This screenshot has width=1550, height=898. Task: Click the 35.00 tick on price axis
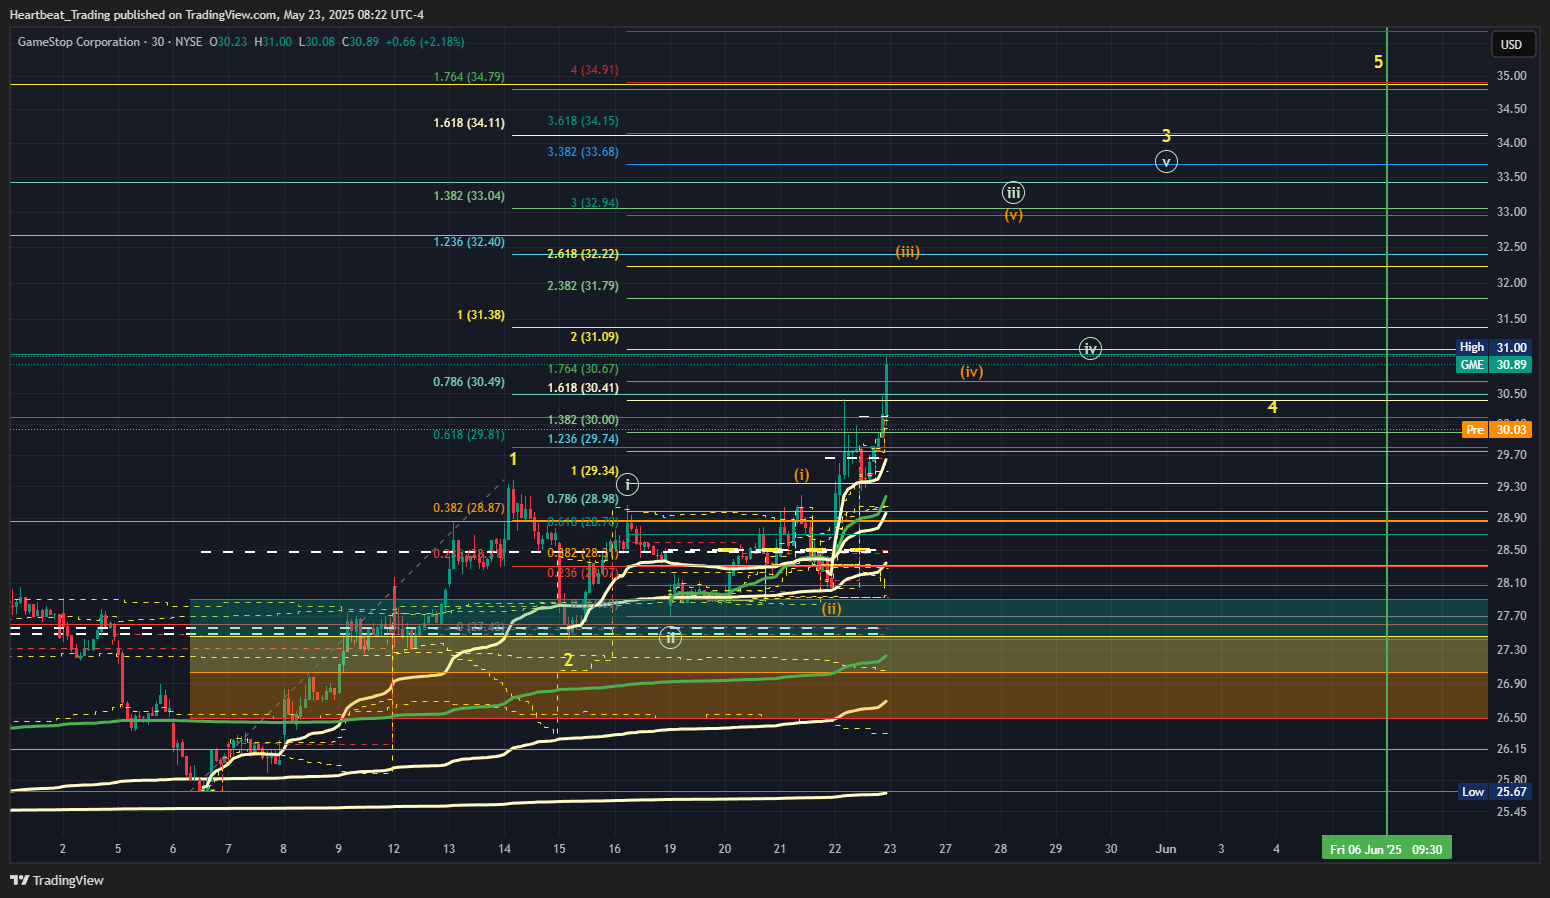(x=1511, y=76)
